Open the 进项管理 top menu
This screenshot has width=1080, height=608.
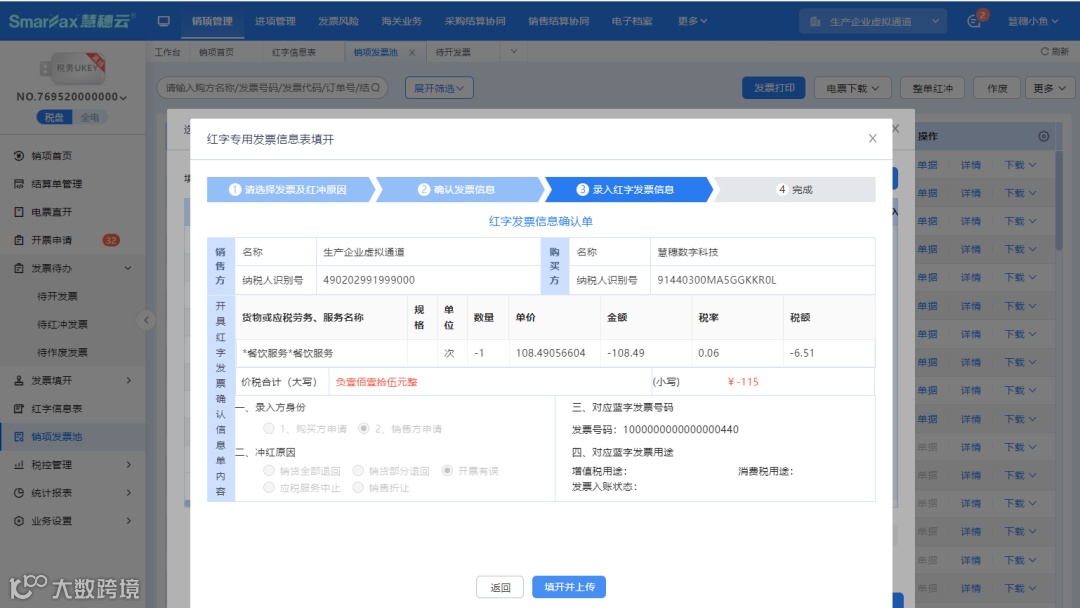click(x=275, y=21)
